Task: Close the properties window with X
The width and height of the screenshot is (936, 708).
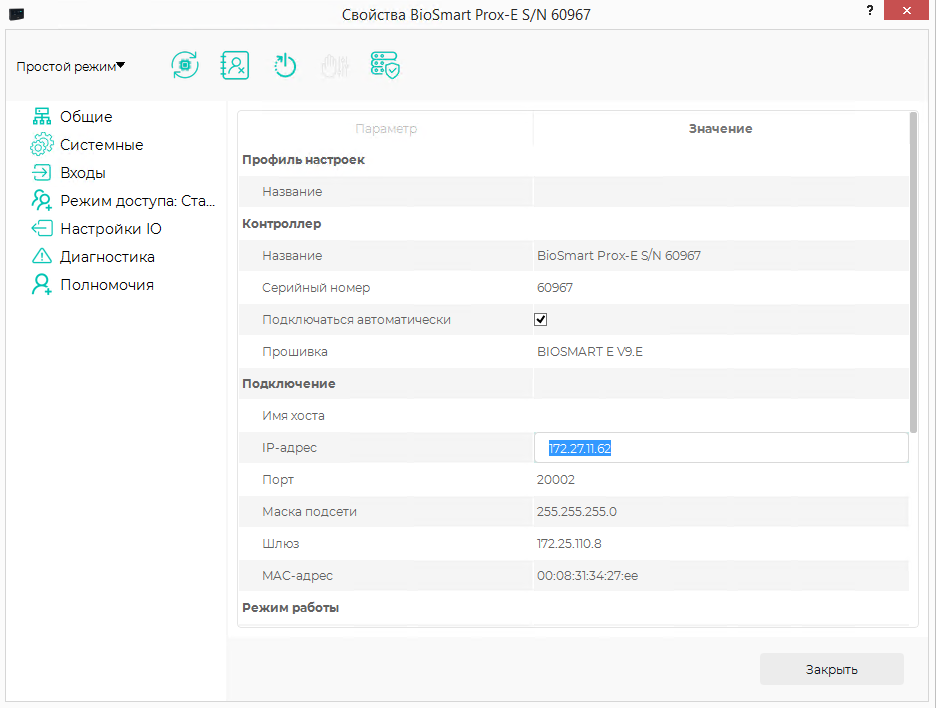Action: click(906, 10)
